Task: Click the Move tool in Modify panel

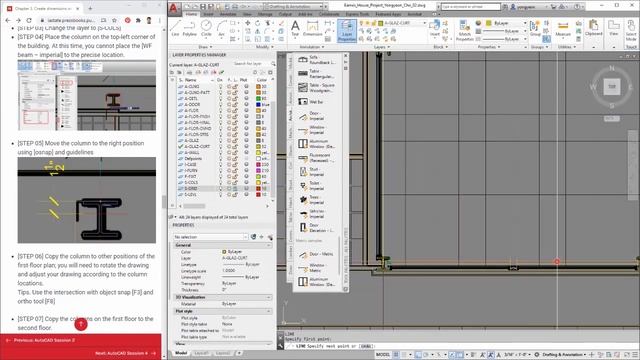Action: pos(248,23)
